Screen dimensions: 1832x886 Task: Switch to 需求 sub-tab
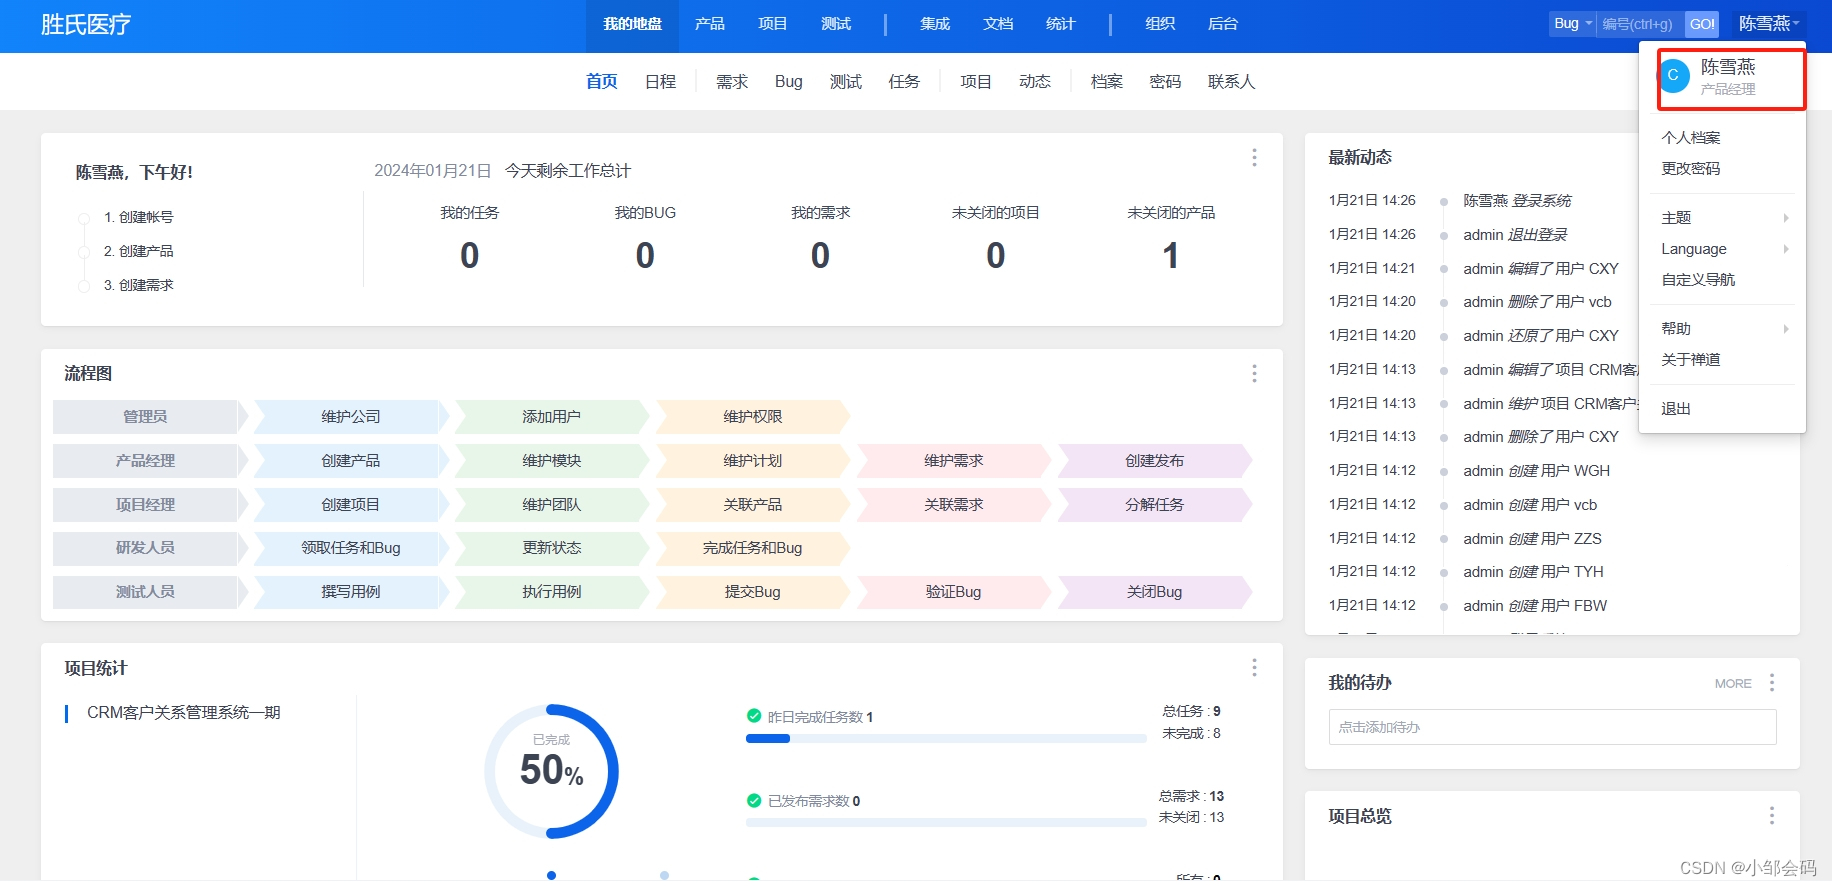pyautogui.click(x=732, y=82)
